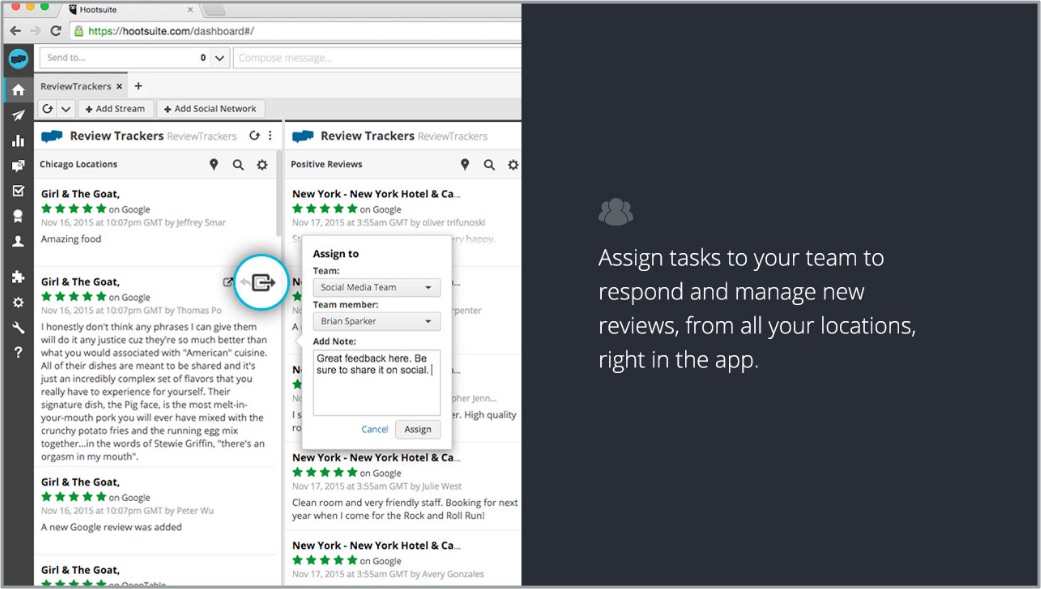The width and height of the screenshot is (1041, 589).
Task: Click the Review Trackers logo in left stream
Action: click(x=52, y=136)
